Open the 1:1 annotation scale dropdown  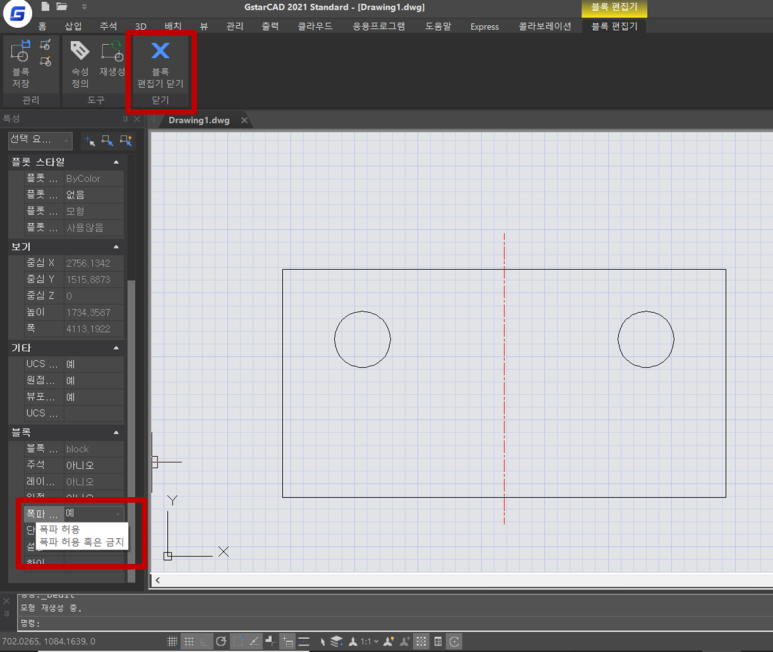click(x=367, y=641)
